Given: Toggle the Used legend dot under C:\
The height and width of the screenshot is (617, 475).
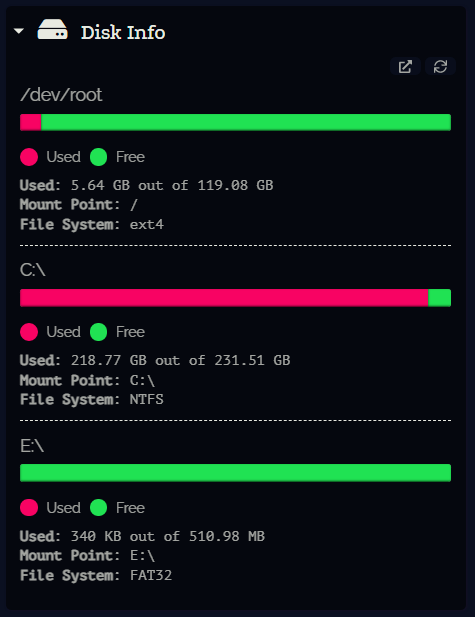Looking at the screenshot, I should coord(29,332).
